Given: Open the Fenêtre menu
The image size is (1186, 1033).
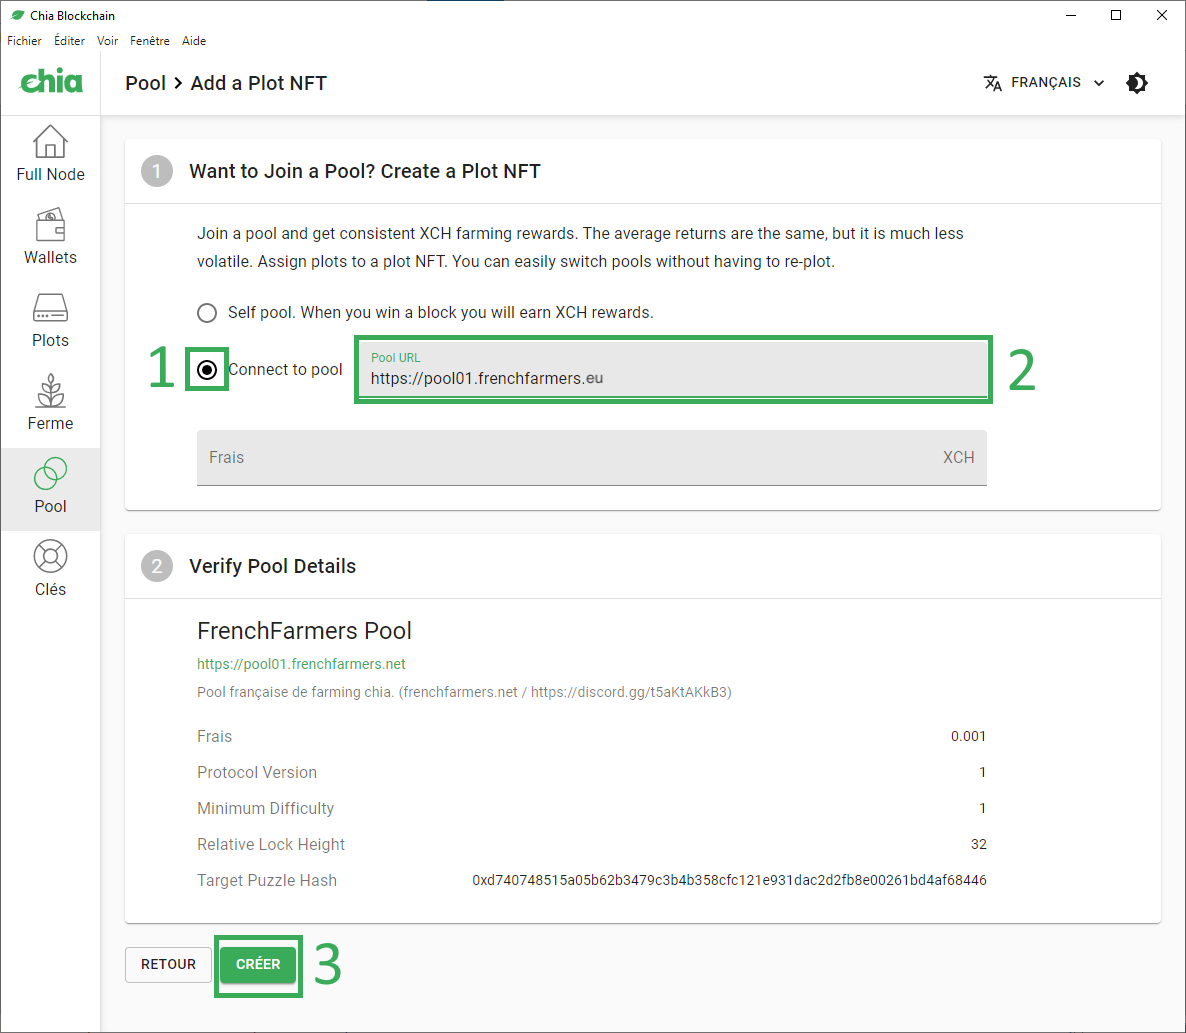Looking at the screenshot, I should click(150, 41).
